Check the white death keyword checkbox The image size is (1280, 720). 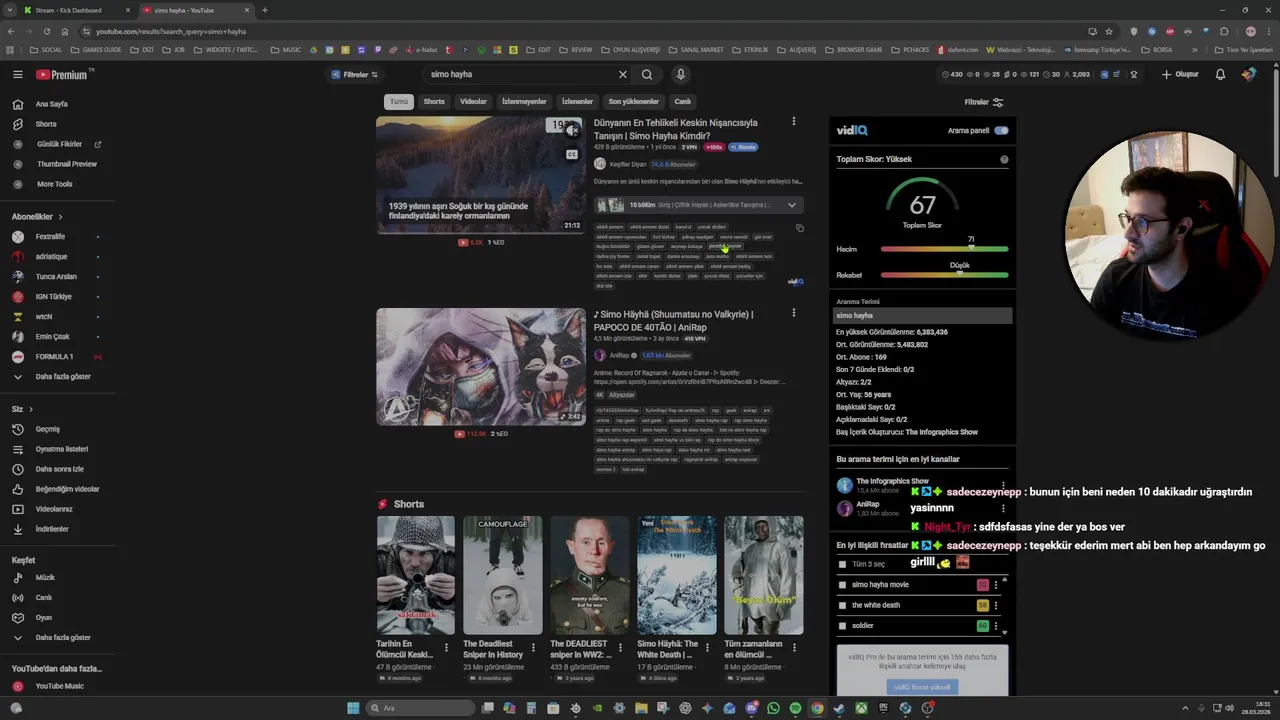coord(842,605)
